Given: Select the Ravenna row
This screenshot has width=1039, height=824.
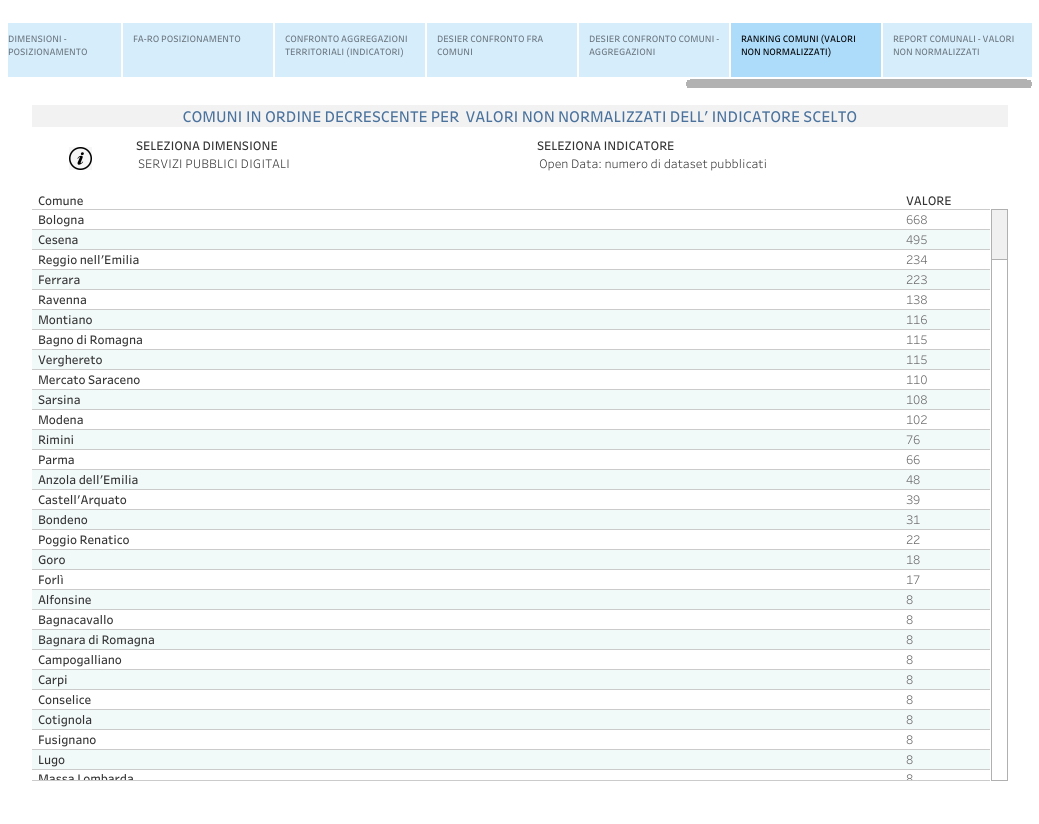Looking at the screenshot, I should (511, 300).
